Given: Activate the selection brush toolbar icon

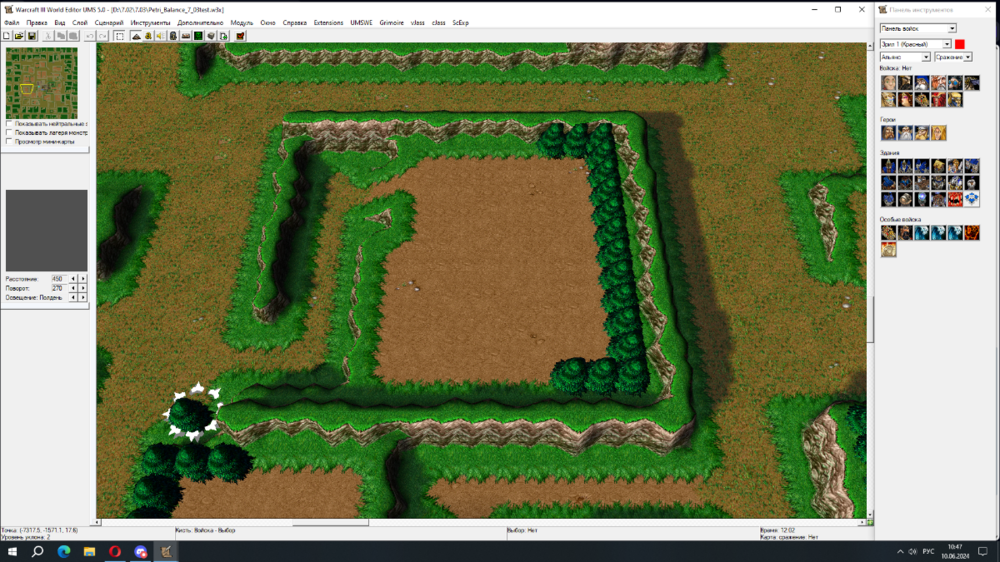Looking at the screenshot, I should click(119, 36).
